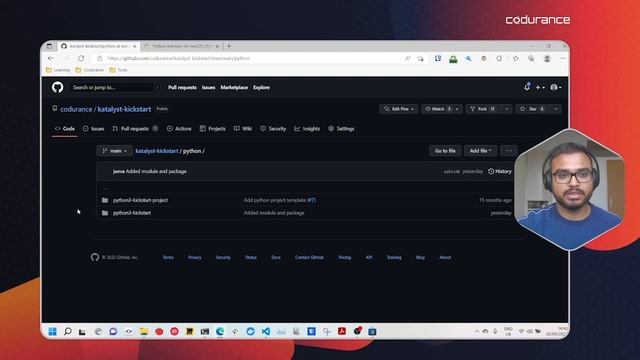Switch to the Wiki tab

pyautogui.click(x=243, y=129)
